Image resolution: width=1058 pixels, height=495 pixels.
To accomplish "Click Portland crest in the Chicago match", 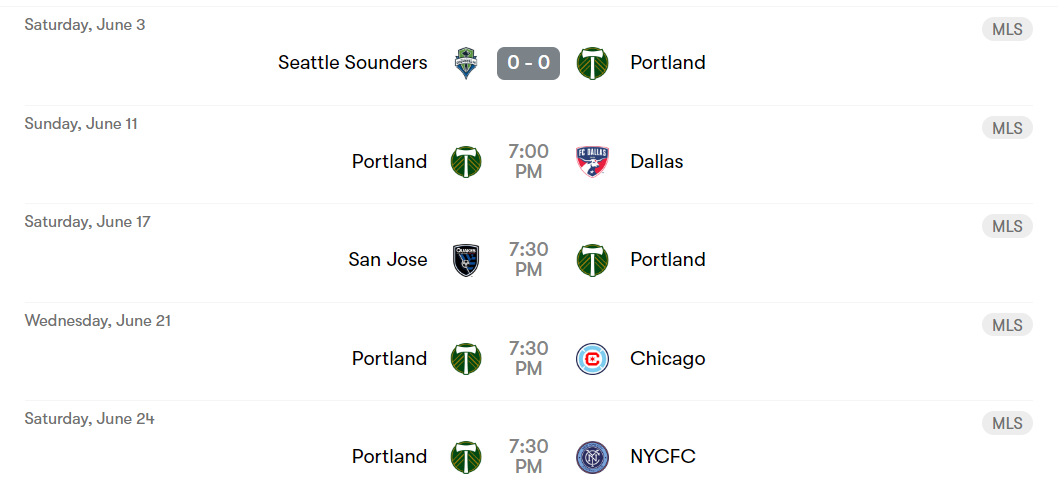I will click(x=466, y=358).
